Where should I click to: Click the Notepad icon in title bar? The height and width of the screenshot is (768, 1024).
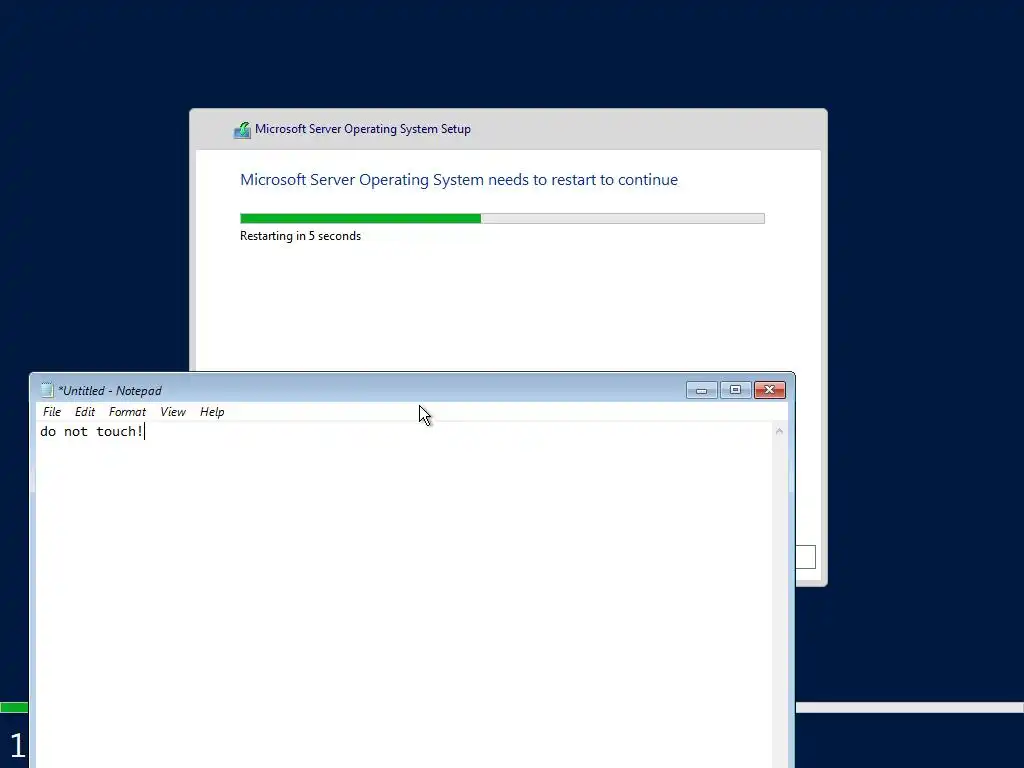click(x=47, y=390)
